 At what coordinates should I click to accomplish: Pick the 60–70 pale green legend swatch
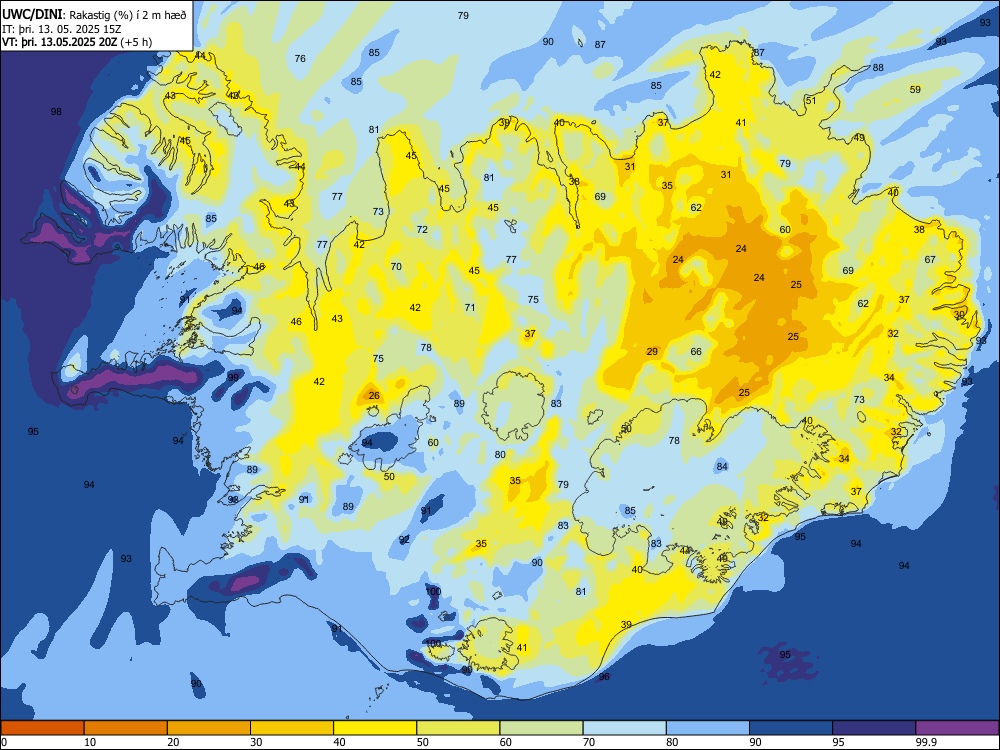541,728
